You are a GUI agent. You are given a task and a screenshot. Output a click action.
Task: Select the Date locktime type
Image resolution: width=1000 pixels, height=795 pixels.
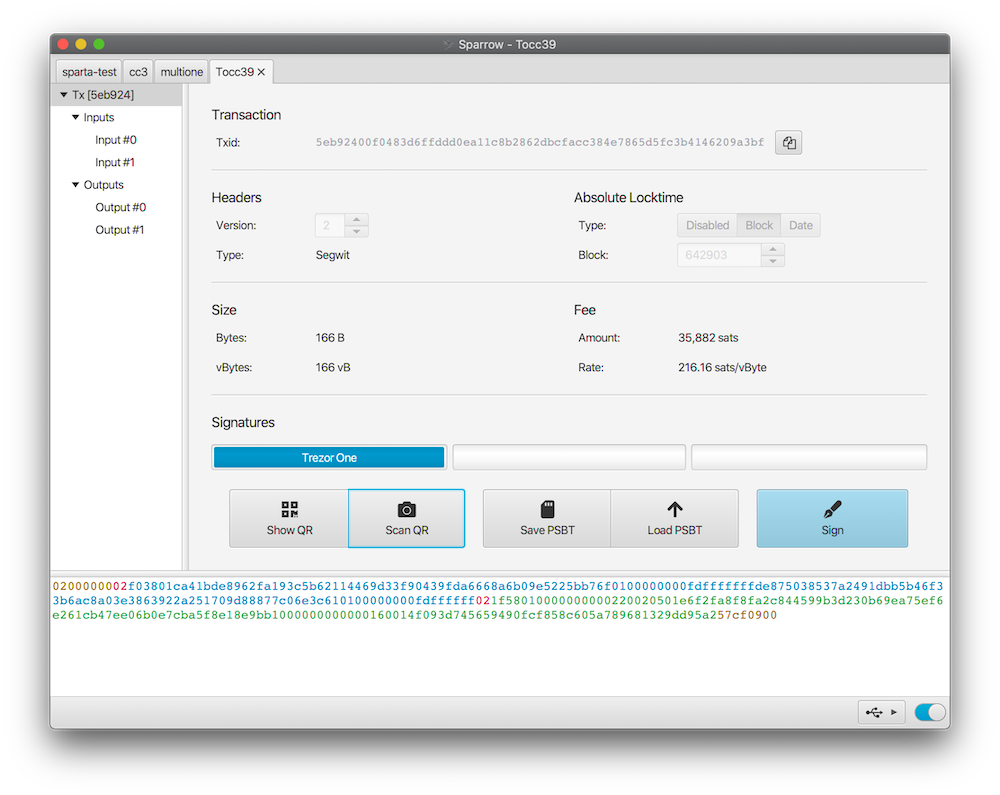(800, 225)
